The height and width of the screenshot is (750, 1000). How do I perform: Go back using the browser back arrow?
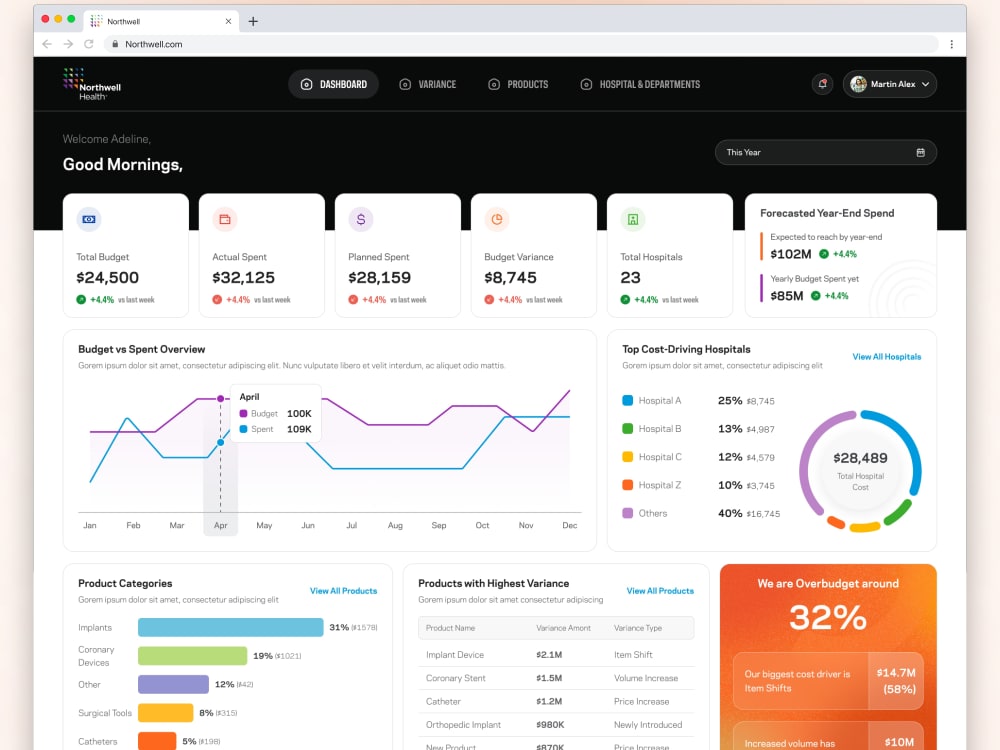click(47, 44)
